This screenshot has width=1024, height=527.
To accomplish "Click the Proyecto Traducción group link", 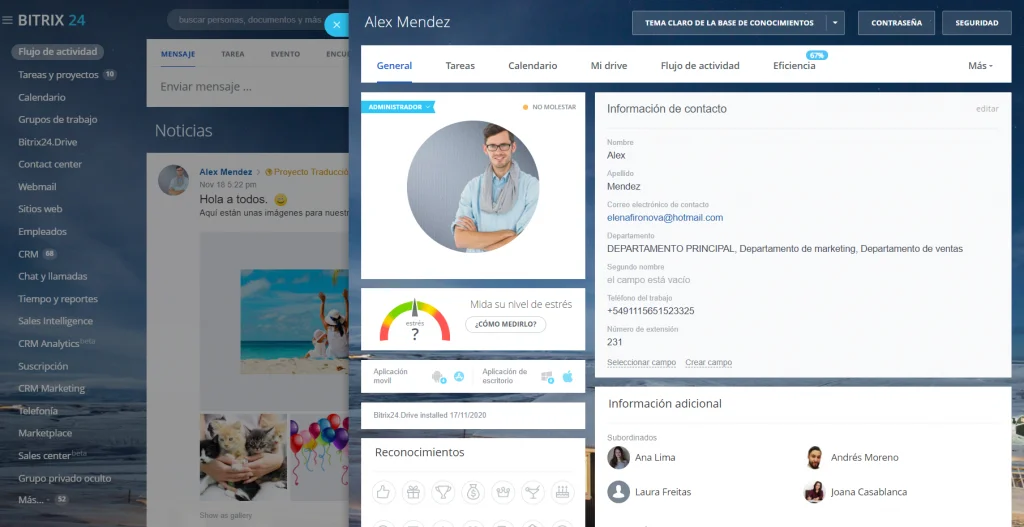I will (311, 172).
